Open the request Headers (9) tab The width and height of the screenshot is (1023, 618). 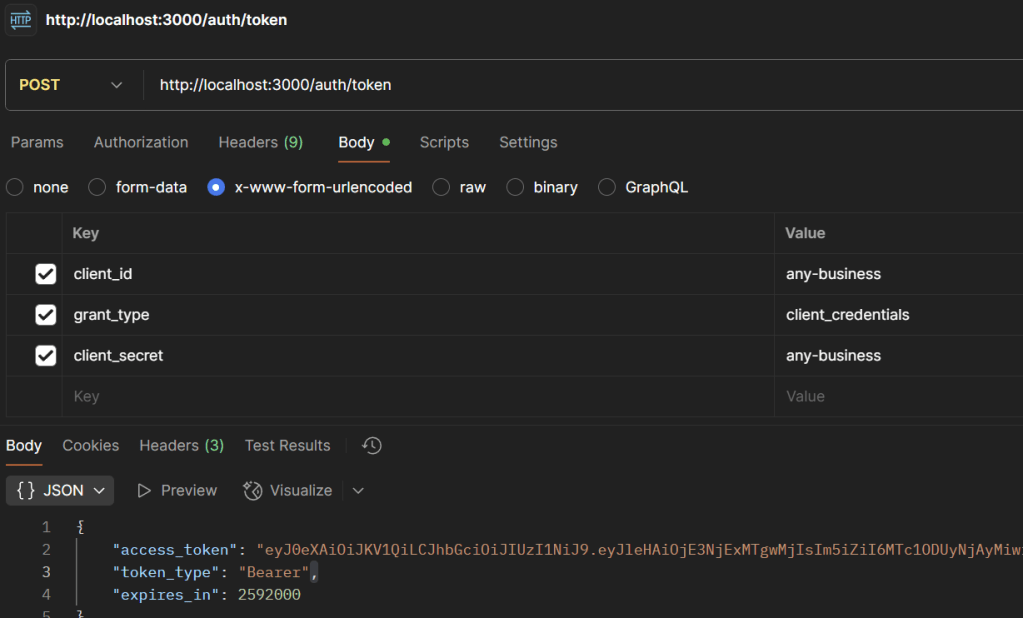[260, 142]
